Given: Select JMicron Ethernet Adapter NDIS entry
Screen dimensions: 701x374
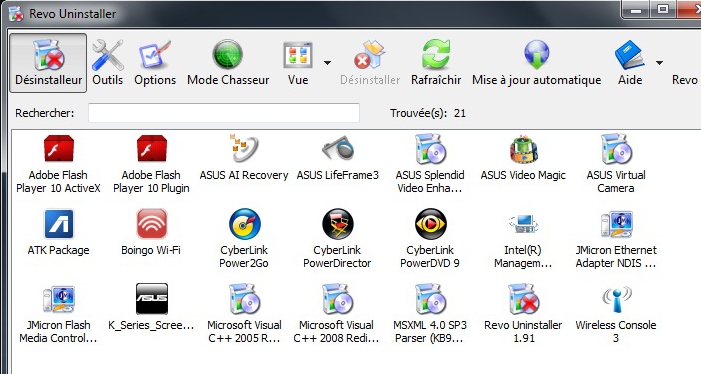Looking at the screenshot, I should [616, 239].
